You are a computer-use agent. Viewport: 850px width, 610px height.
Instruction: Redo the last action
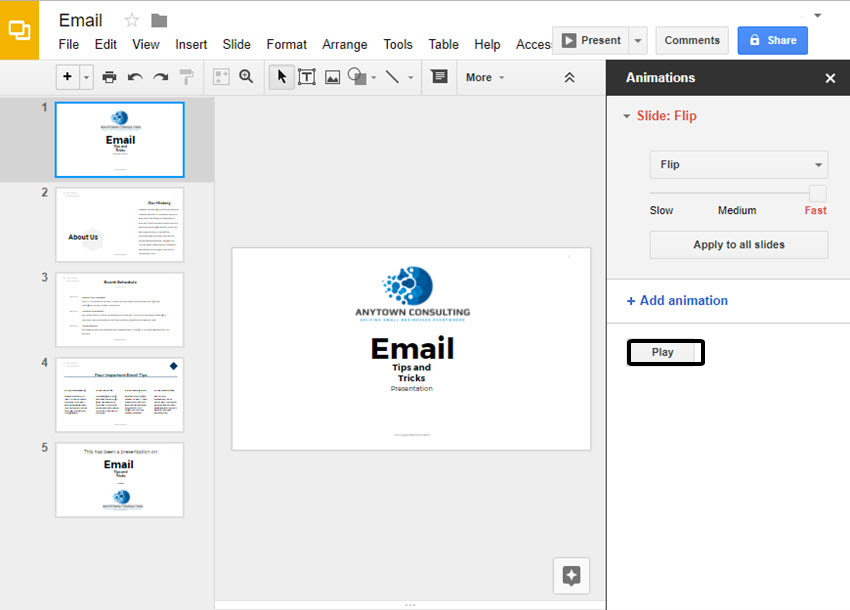[x=160, y=77]
